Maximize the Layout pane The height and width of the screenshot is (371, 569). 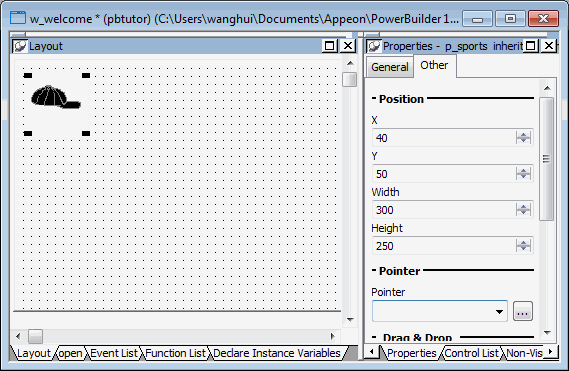329,46
